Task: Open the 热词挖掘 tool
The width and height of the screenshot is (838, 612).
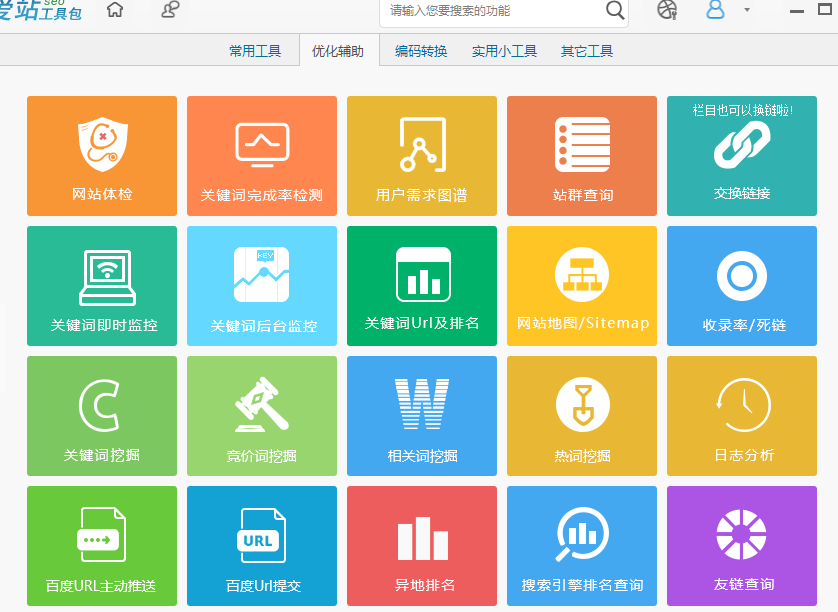Action: (x=581, y=415)
